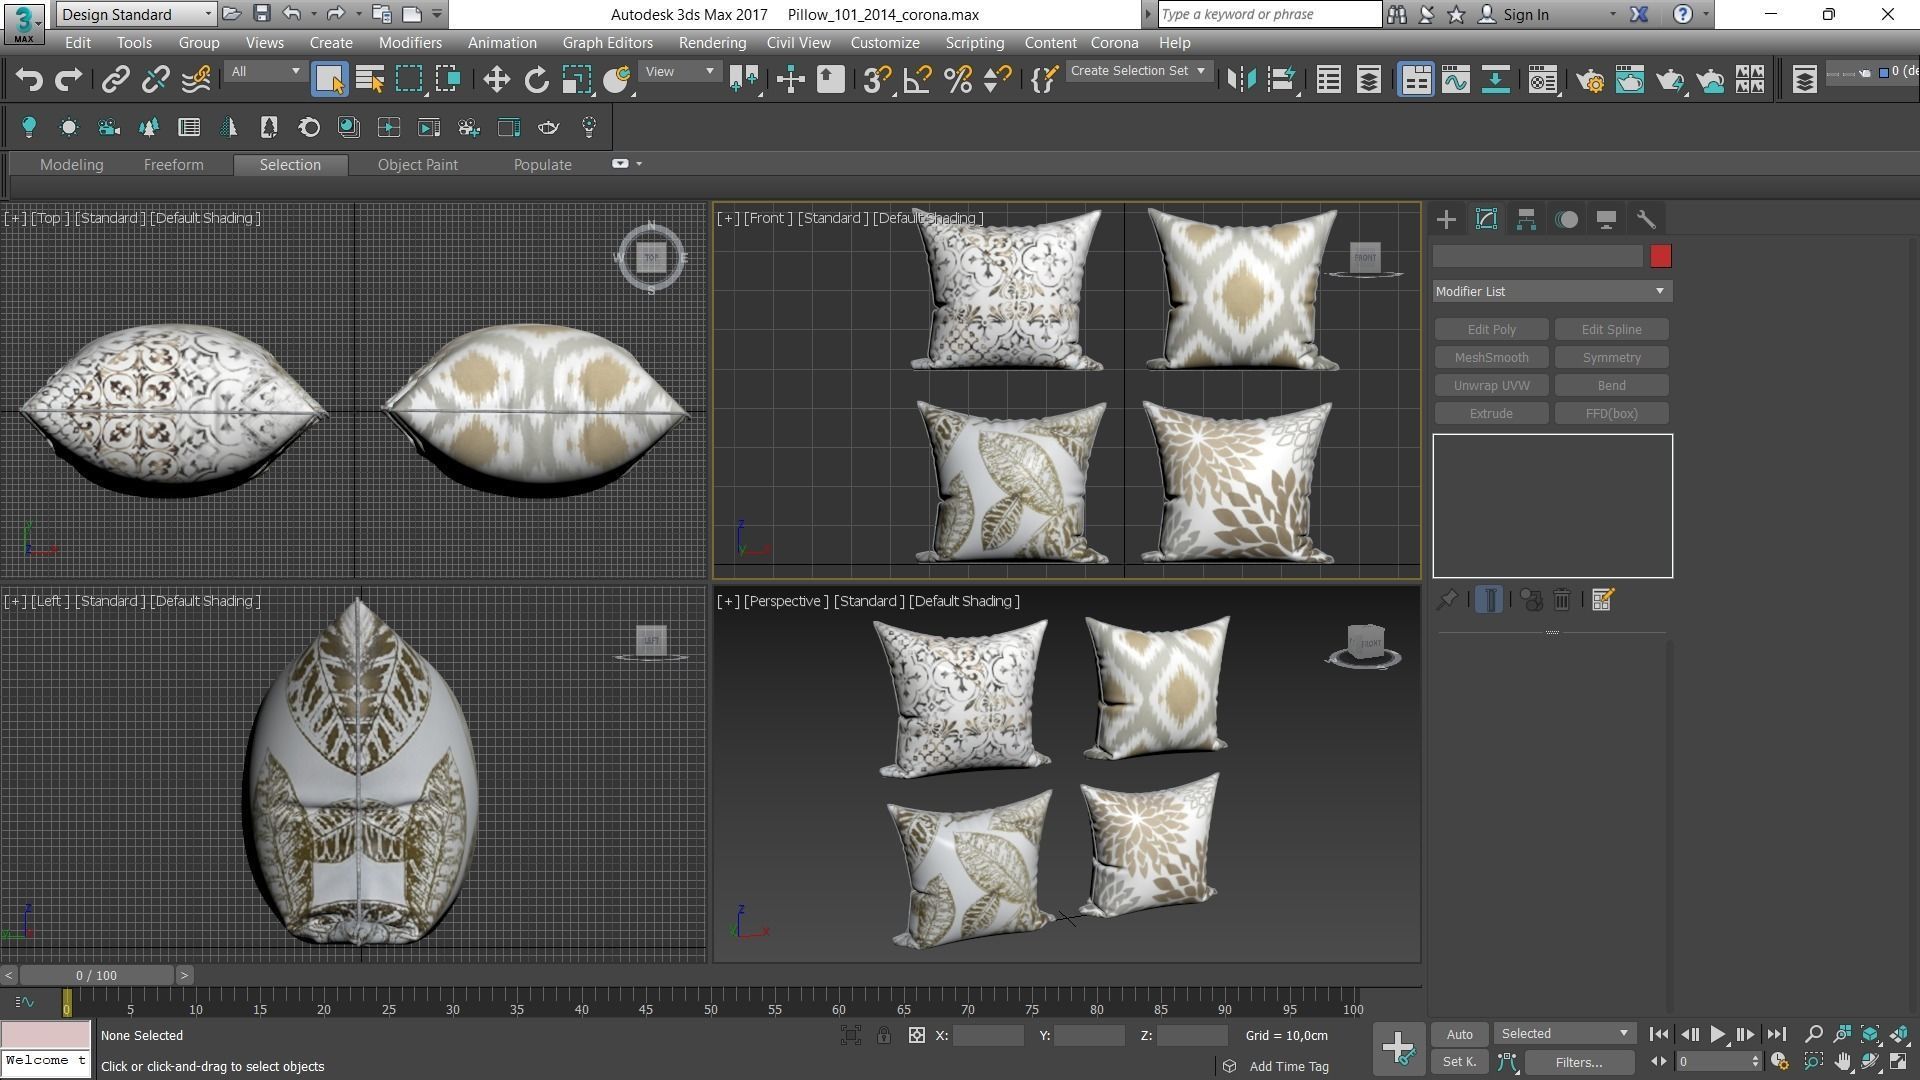Open the Modifiers menu
1920x1080 pixels.
click(410, 43)
